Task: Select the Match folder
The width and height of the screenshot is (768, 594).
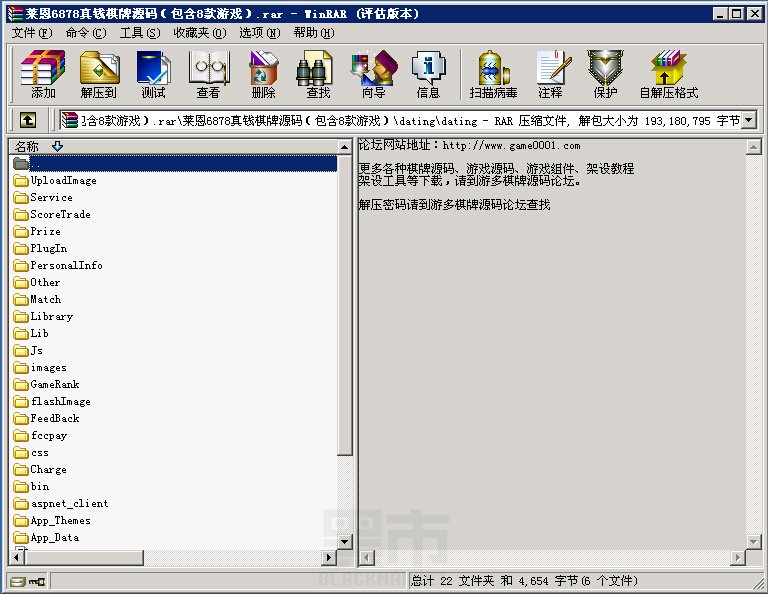Action: click(x=38, y=300)
